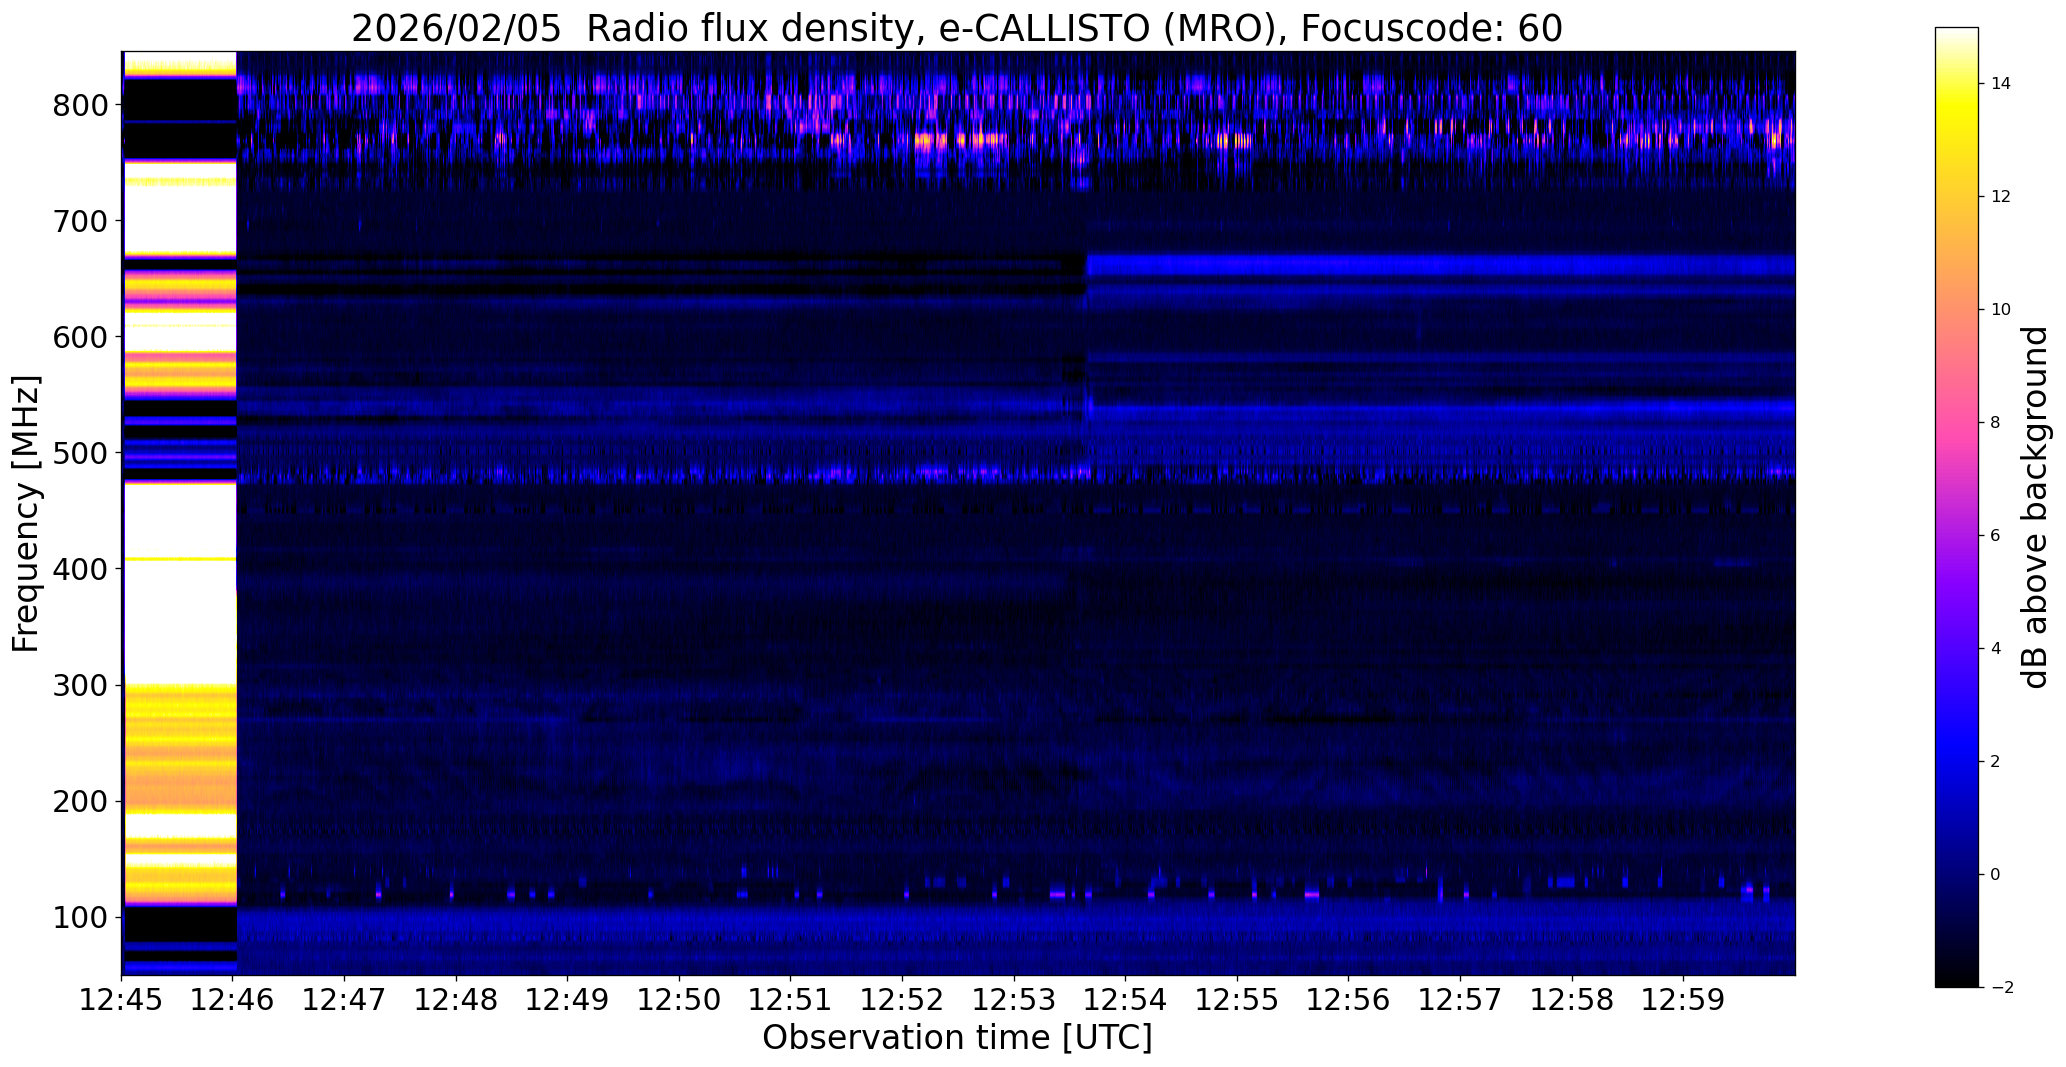Click the 12:56 time tick label
Image resolution: width=2066 pixels, height=1067 pixels.
(x=1349, y=1000)
